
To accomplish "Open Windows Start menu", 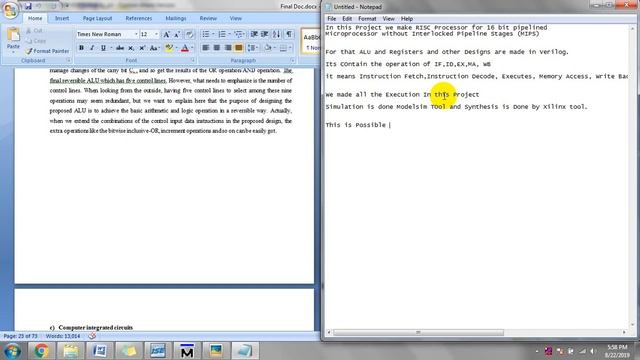I will (12, 351).
